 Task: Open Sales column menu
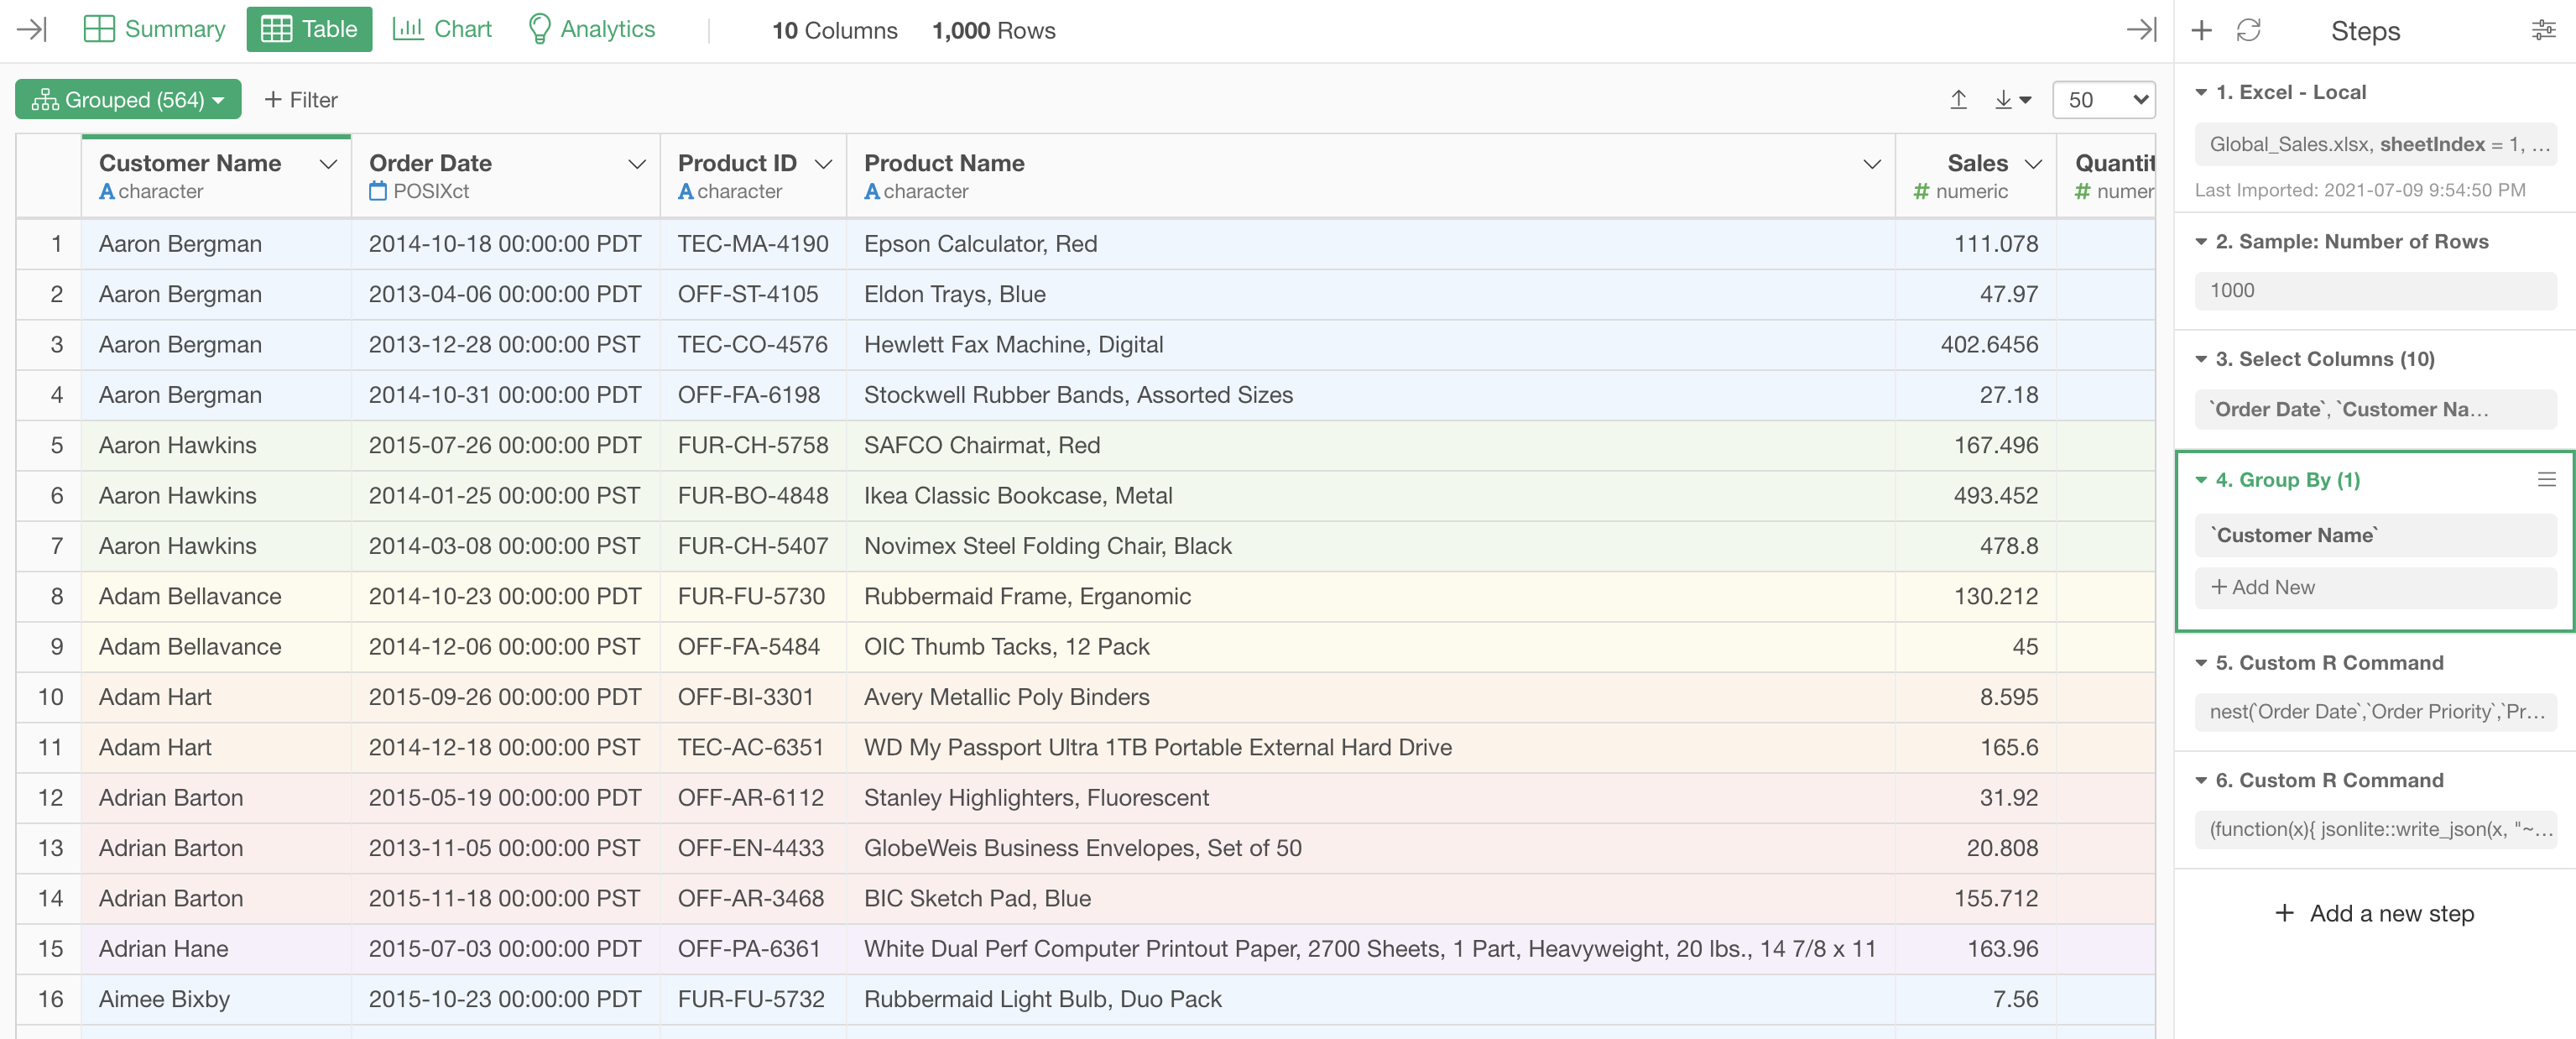click(2033, 164)
